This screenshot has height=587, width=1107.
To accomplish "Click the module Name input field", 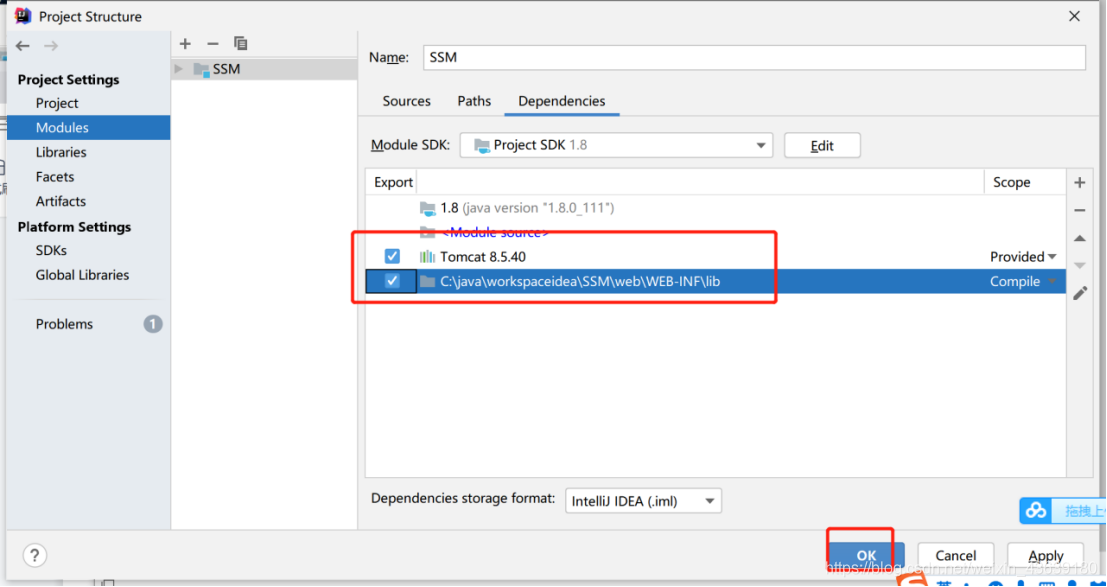I will pos(754,57).
